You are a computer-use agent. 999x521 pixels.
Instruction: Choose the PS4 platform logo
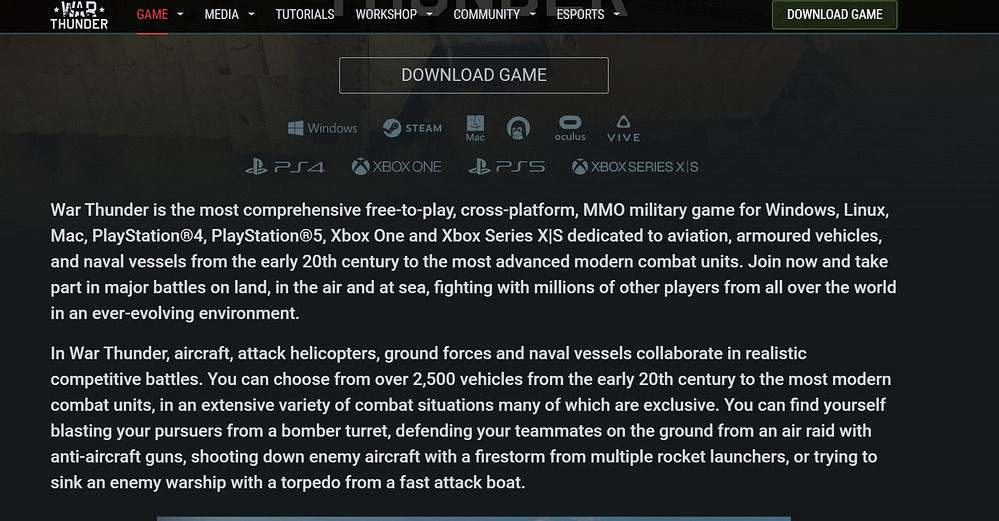point(285,167)
